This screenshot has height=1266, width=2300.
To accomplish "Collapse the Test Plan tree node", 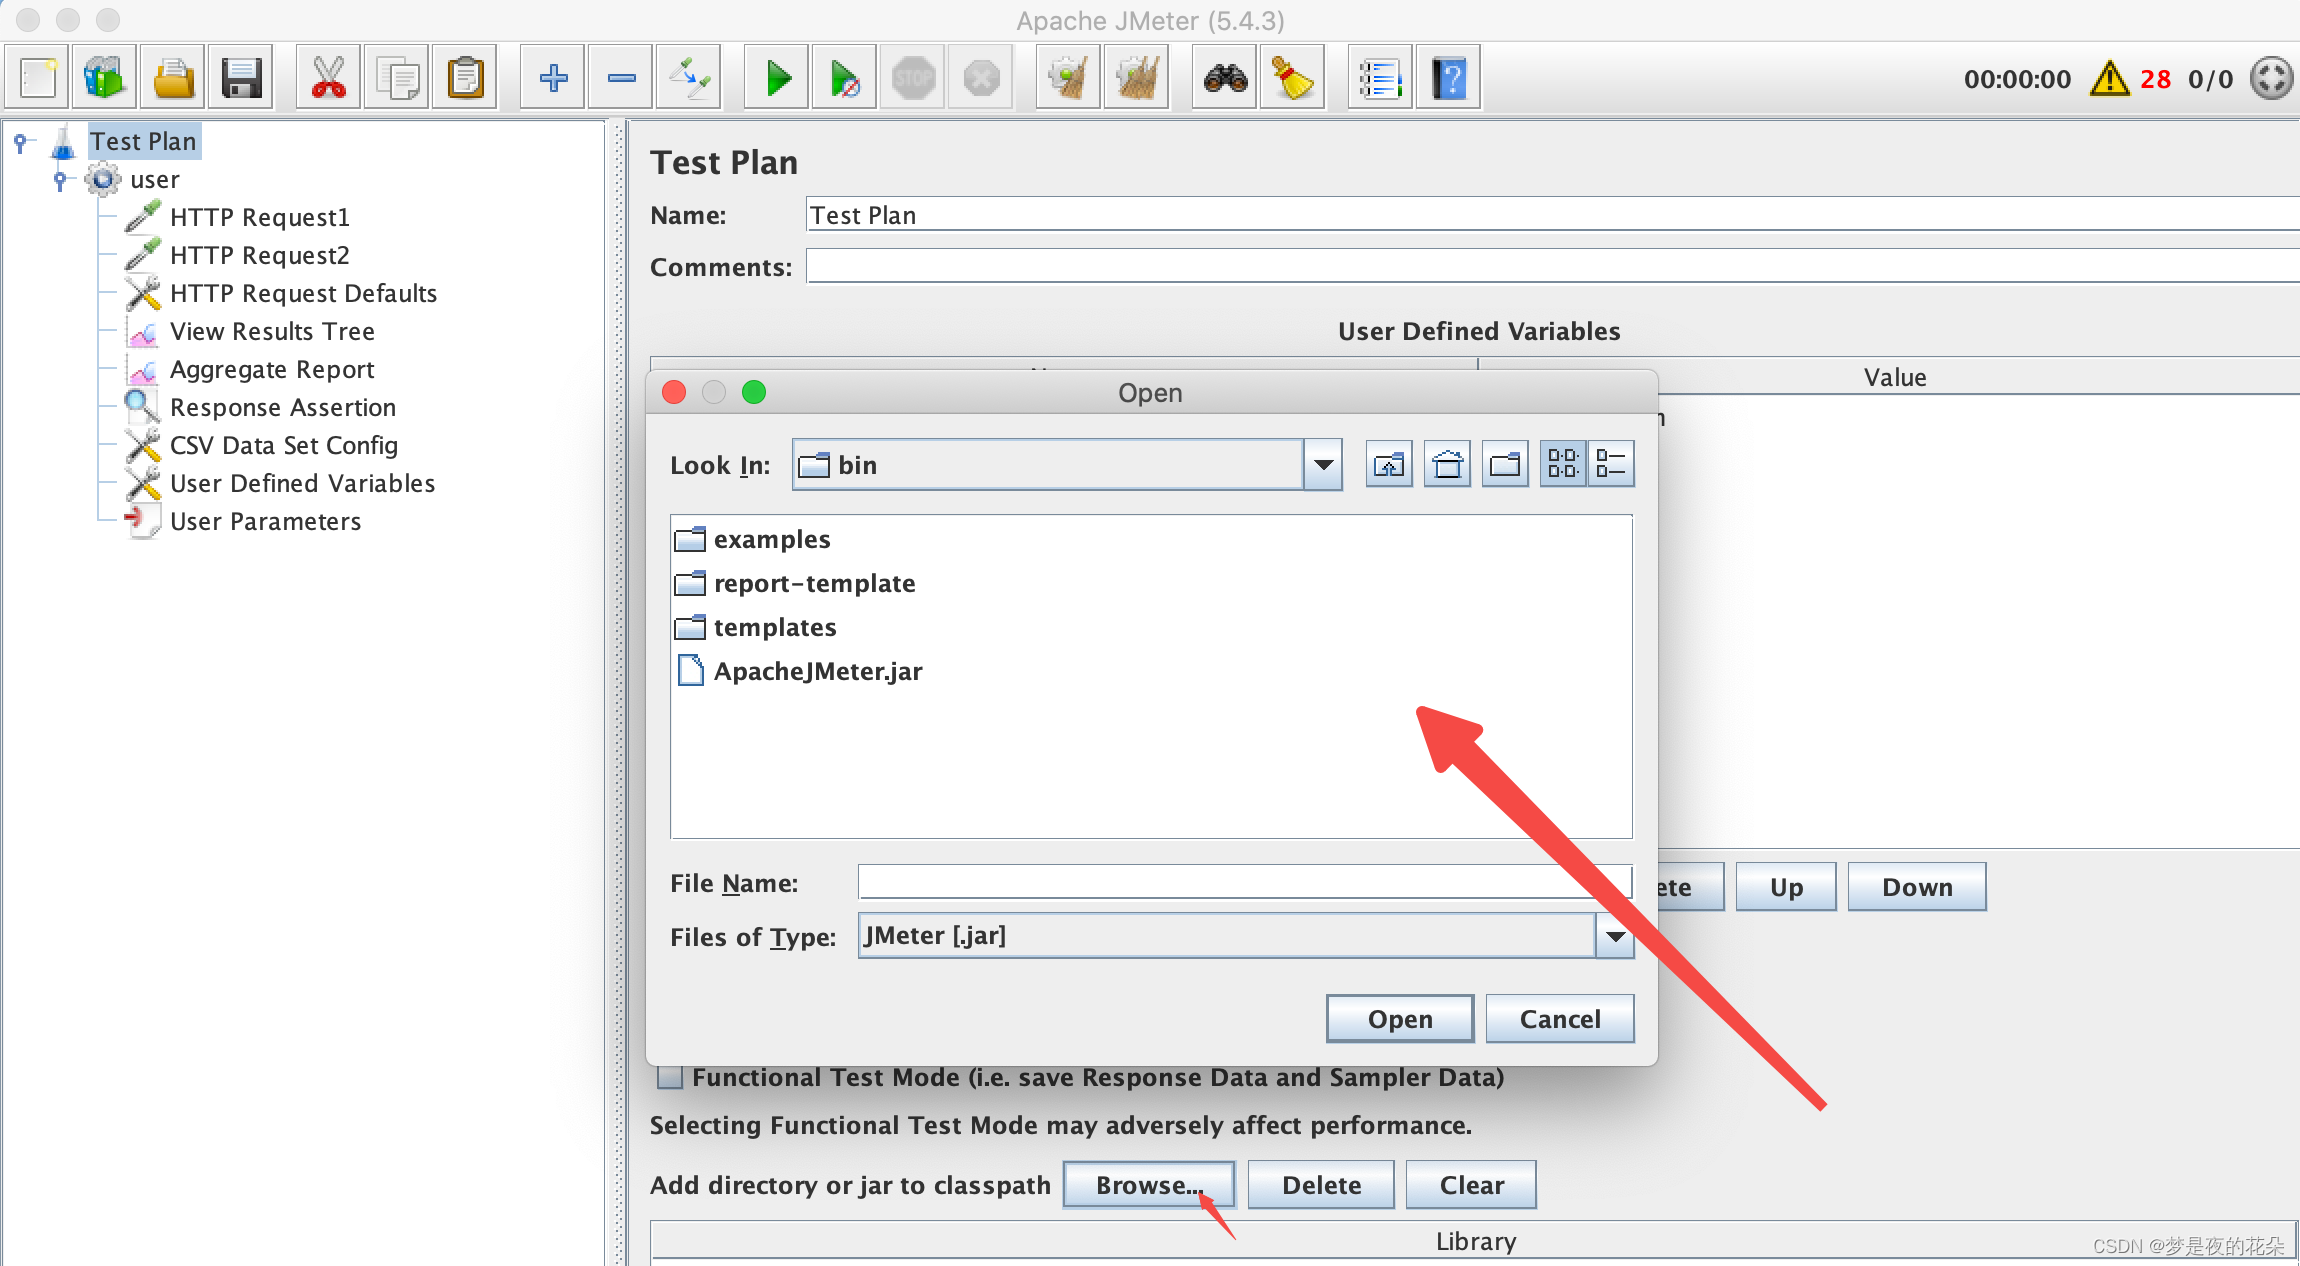I will click(21, 142).
